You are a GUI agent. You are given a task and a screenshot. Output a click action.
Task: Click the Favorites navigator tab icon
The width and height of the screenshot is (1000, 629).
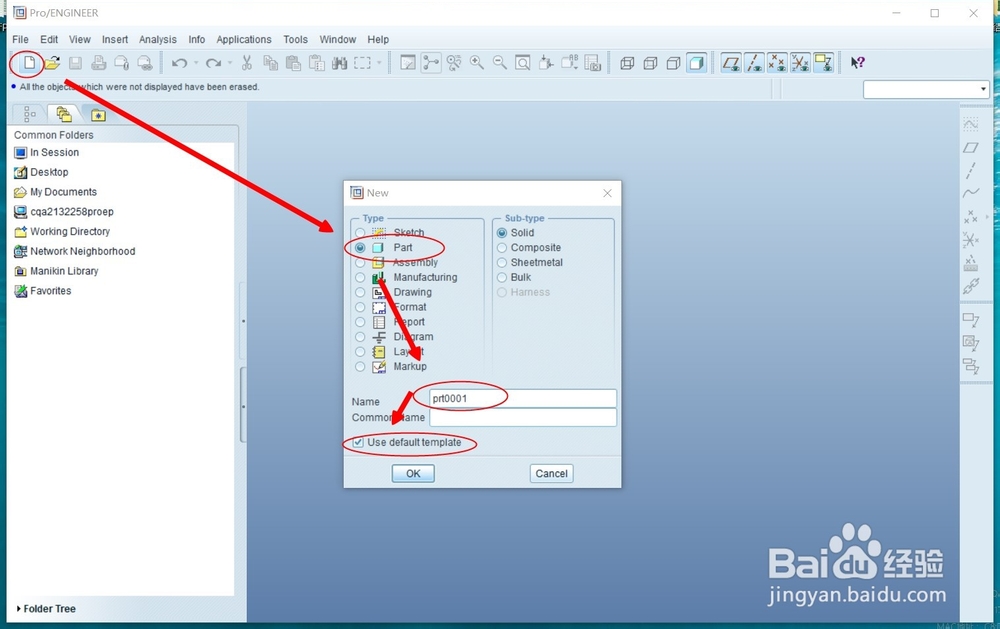(98, 115)
